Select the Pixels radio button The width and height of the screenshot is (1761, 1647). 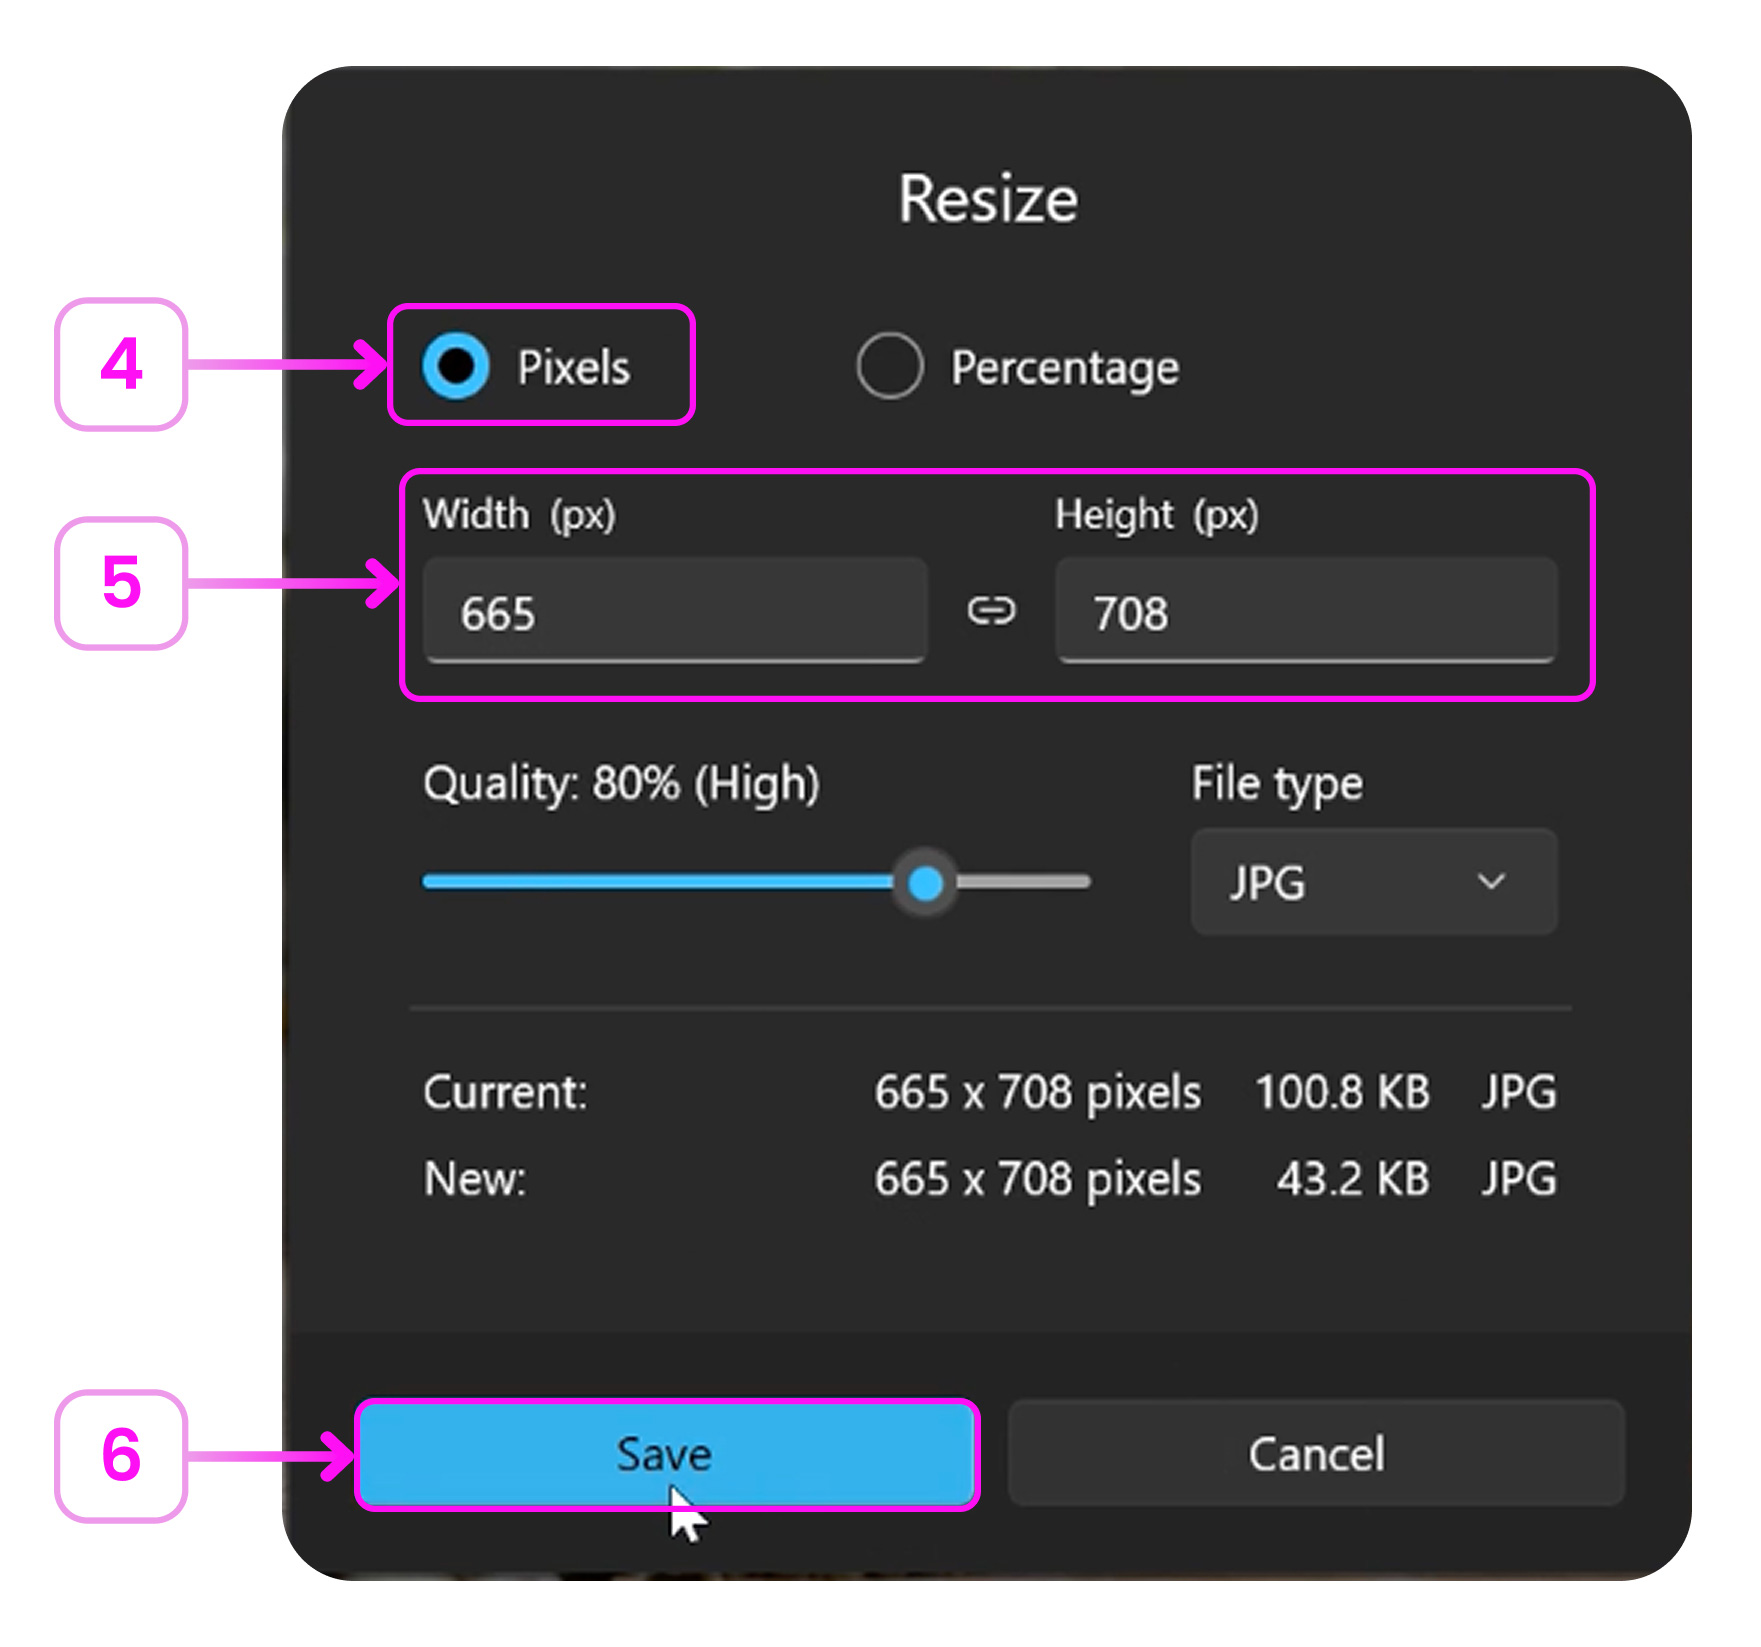456,366
